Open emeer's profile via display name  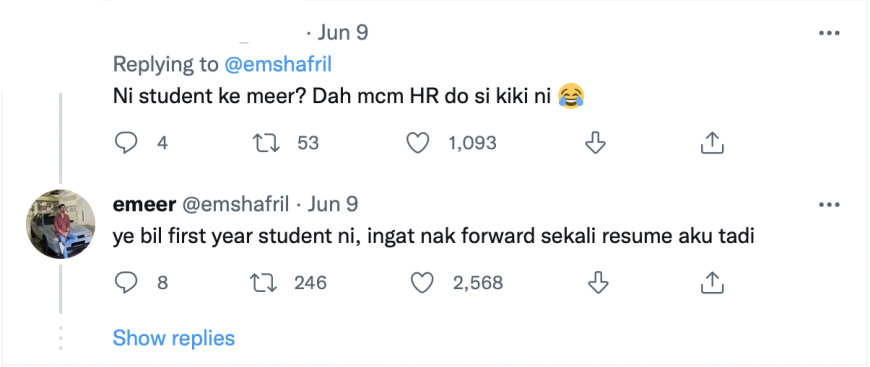tap(144, 204)
